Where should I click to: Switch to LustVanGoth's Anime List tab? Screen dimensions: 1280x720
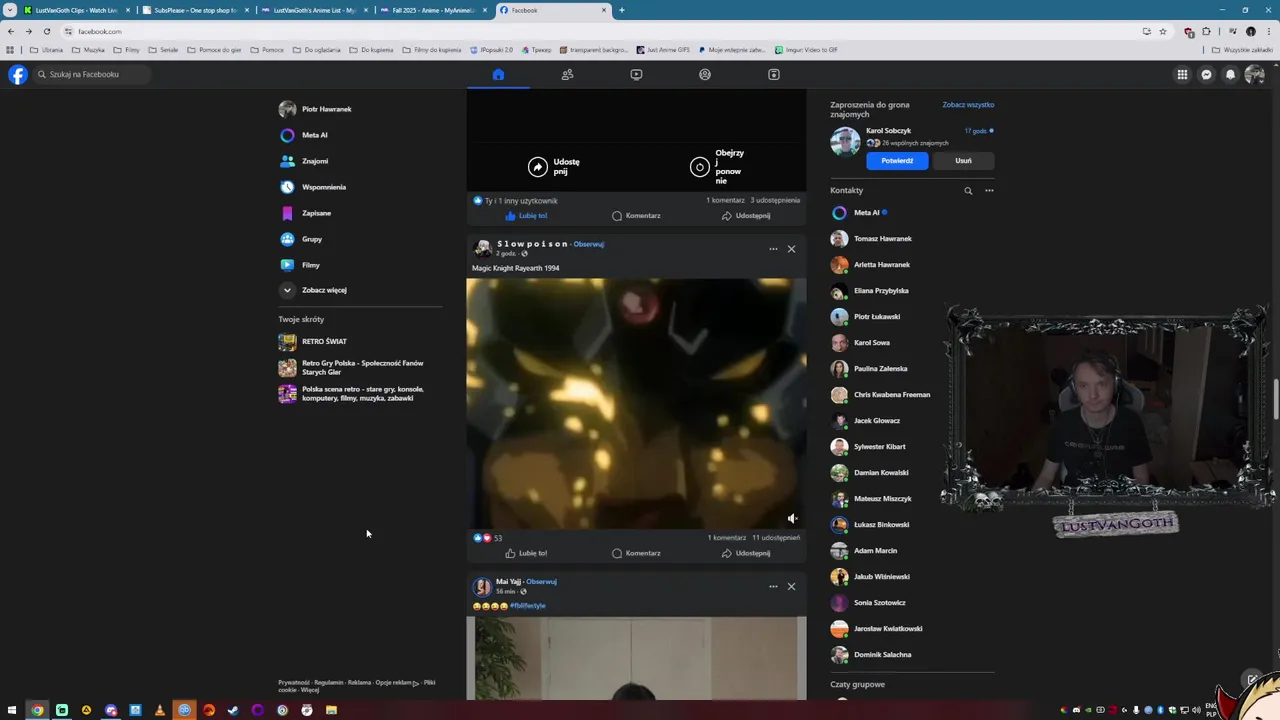point(314,10)
